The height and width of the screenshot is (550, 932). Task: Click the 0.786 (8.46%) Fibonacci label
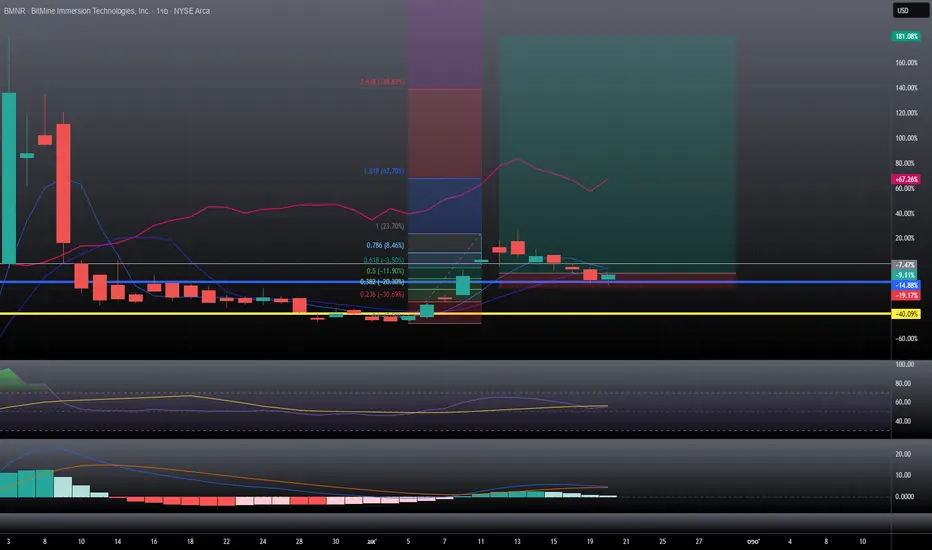tap(385, 245)
